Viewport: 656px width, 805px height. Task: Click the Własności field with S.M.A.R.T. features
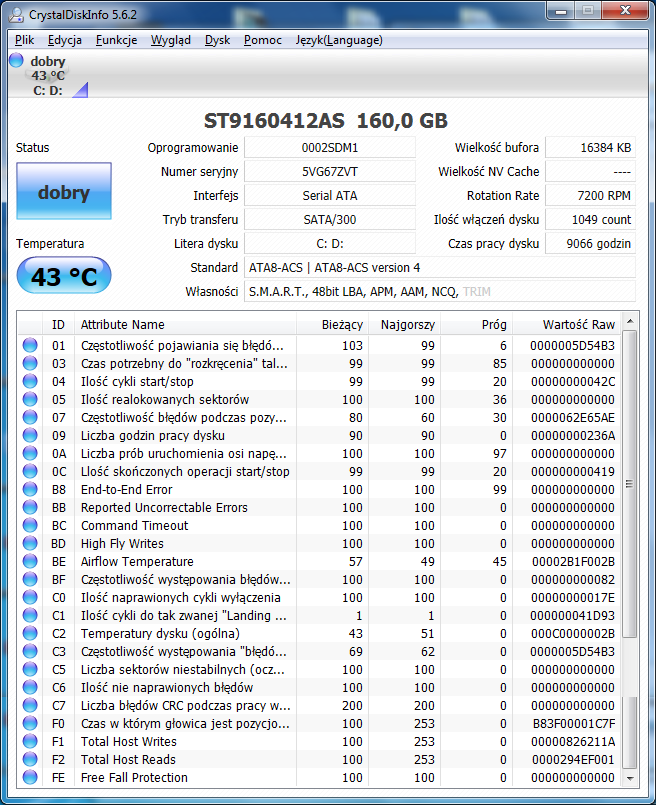440,292
